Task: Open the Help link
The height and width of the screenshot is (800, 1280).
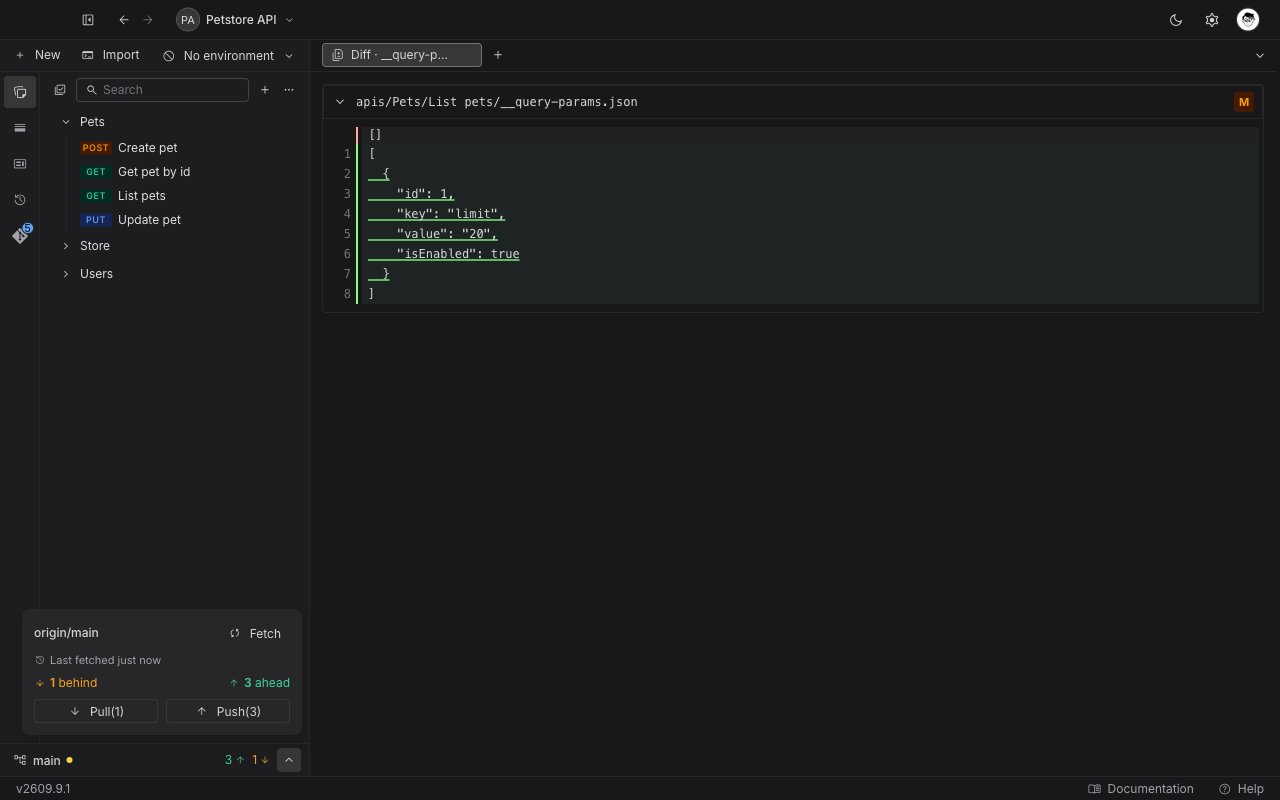Action: pyautogui.click(x=1241, y=789)
